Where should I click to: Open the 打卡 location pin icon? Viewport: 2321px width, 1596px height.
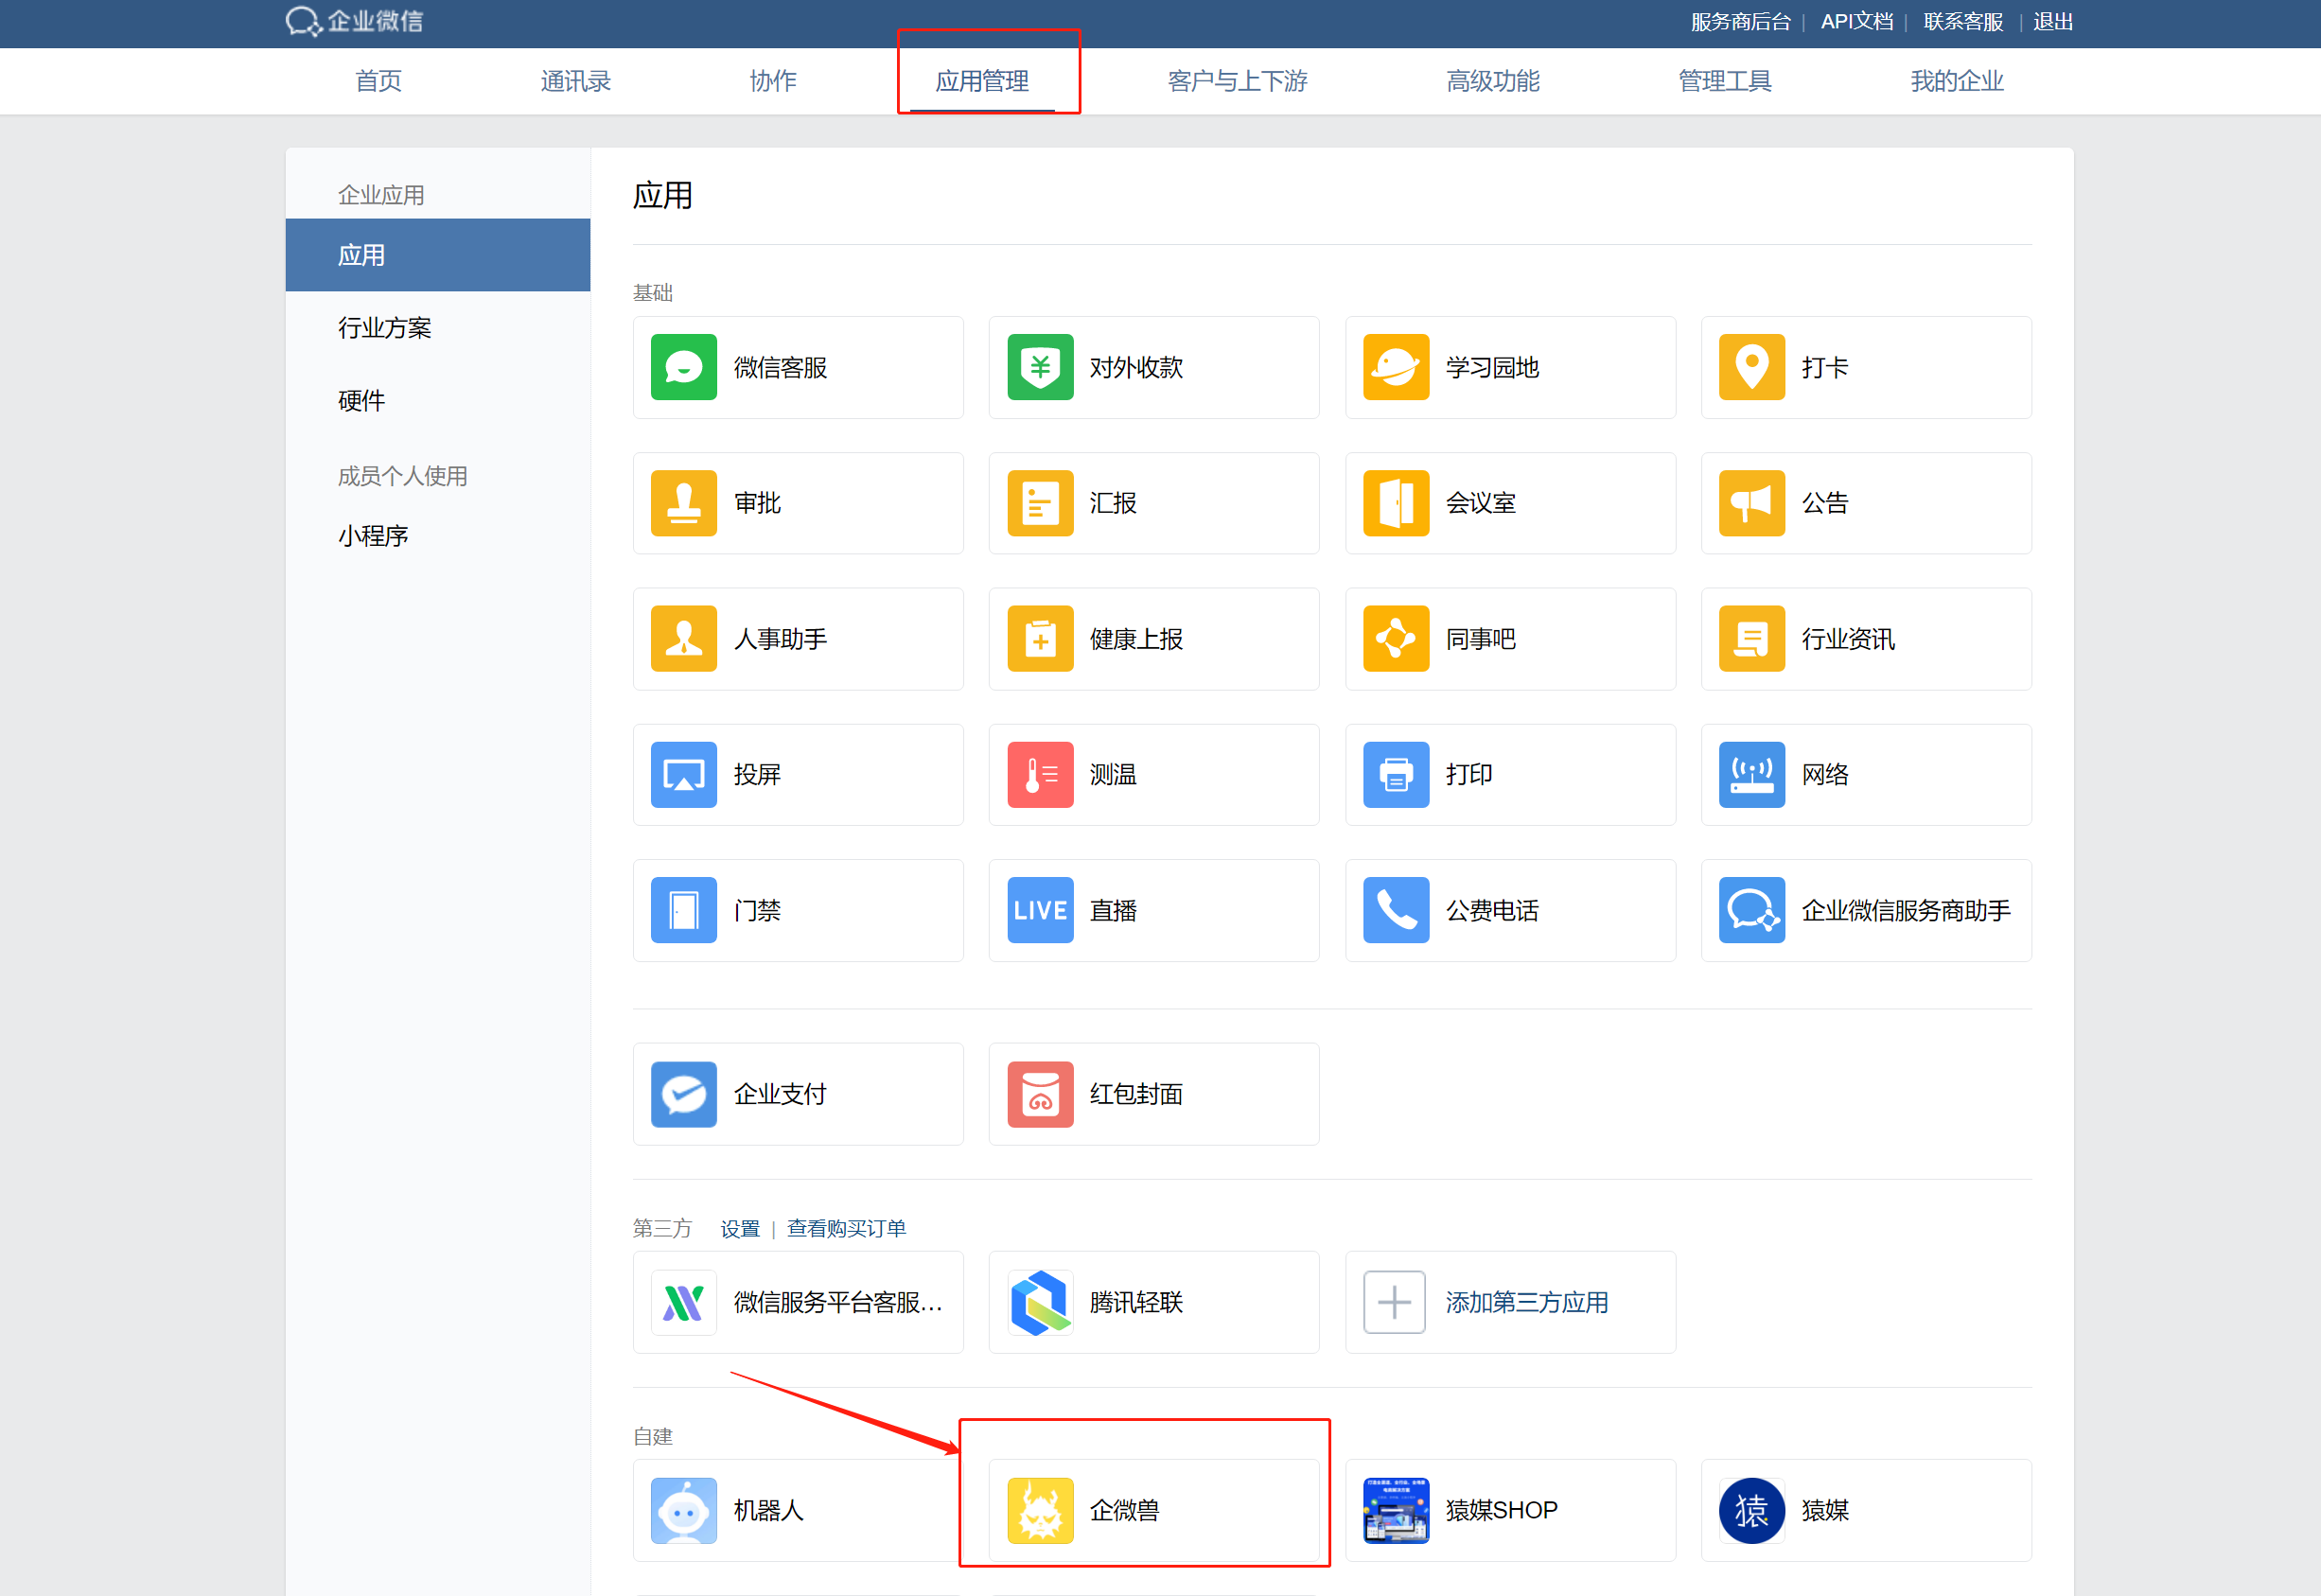pyautogui.click(x=1751, y=367)
